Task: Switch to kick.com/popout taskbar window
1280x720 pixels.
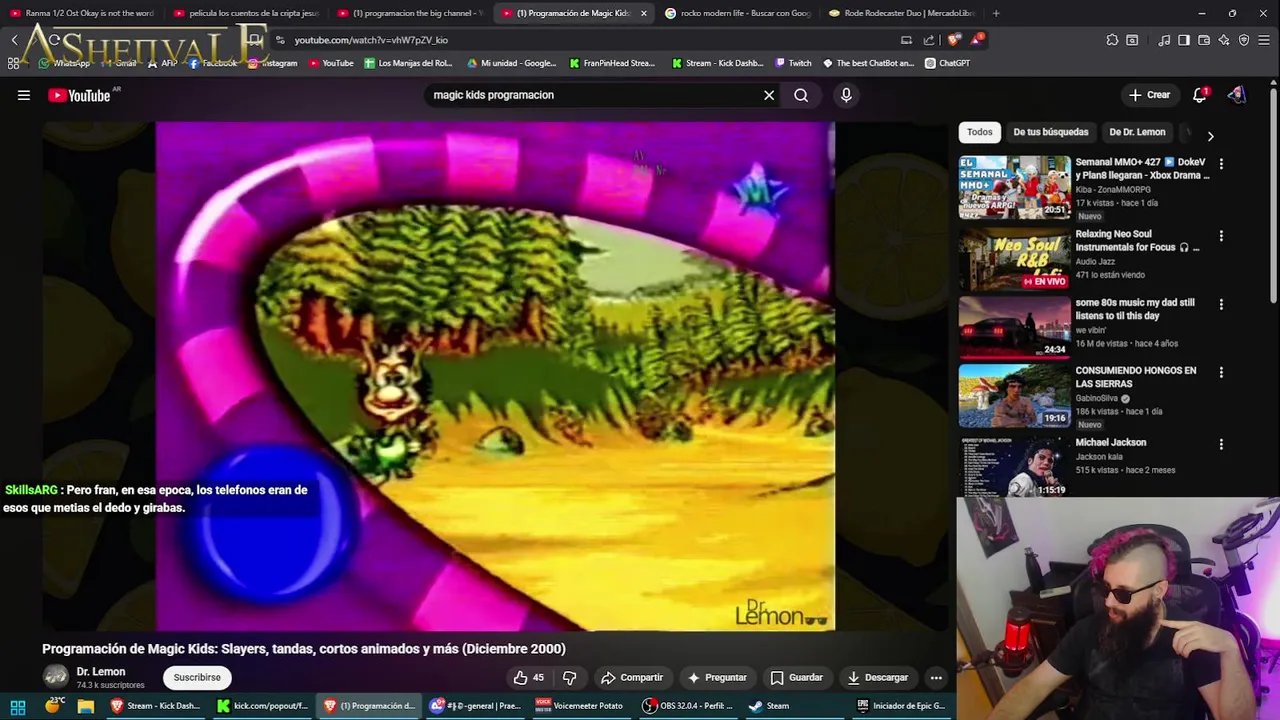Action: 262,706
